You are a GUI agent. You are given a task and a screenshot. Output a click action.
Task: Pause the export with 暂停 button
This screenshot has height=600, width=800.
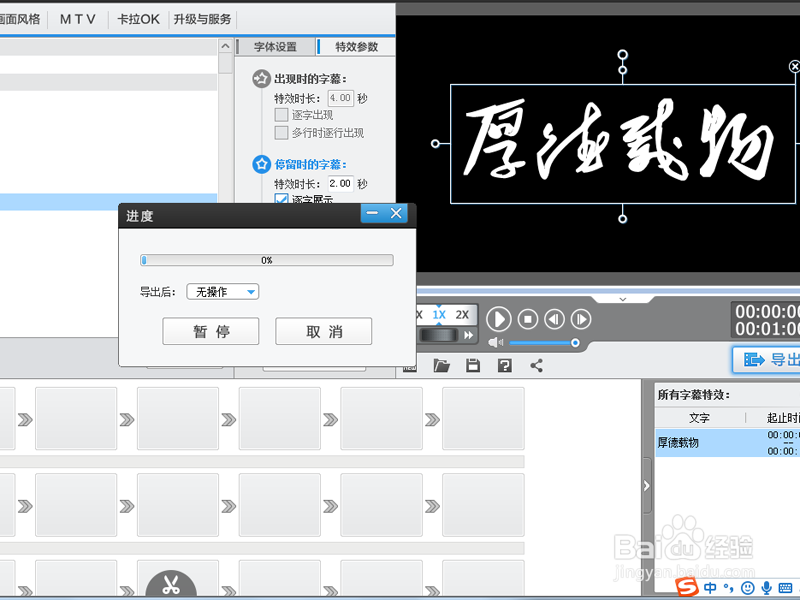(x=211, y=332)
